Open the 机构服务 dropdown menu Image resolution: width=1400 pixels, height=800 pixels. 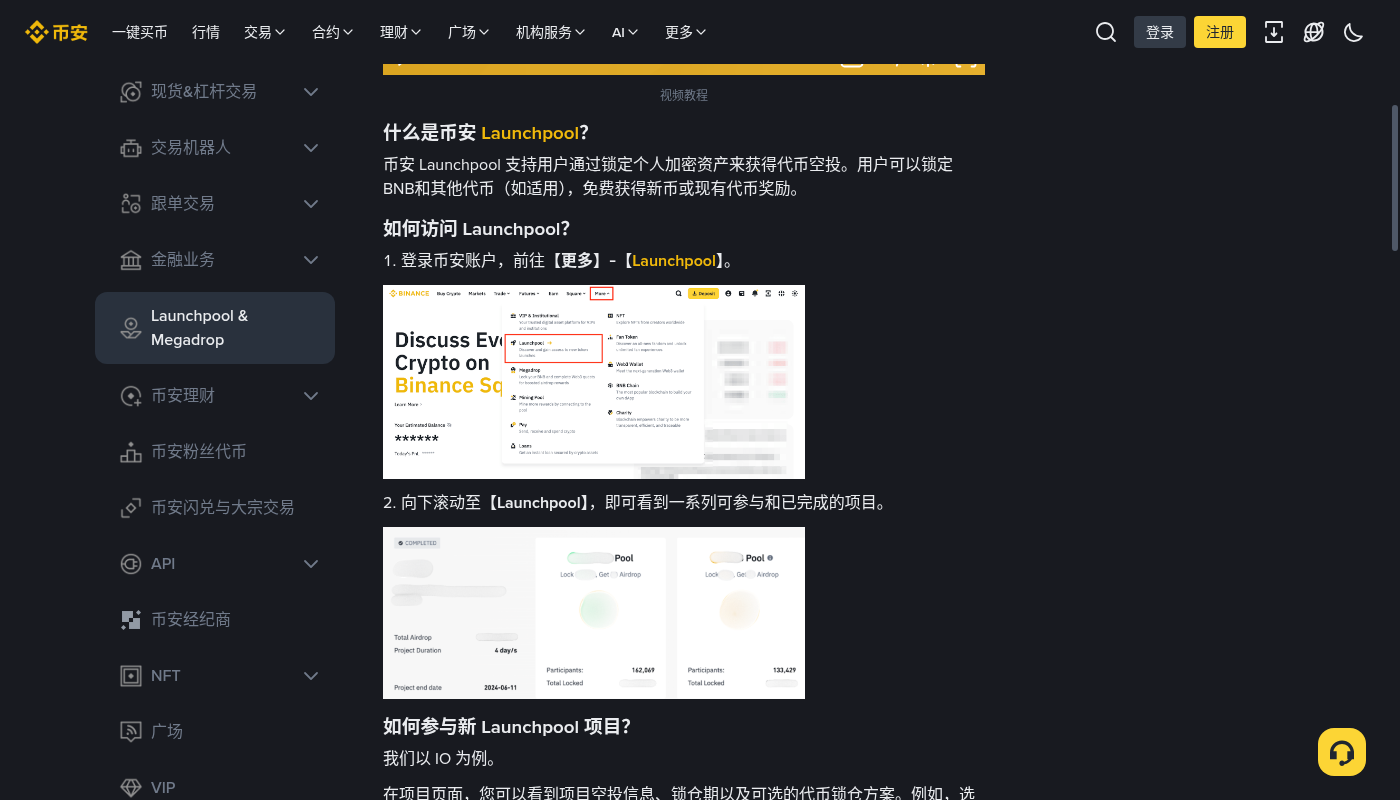[551, 32]
